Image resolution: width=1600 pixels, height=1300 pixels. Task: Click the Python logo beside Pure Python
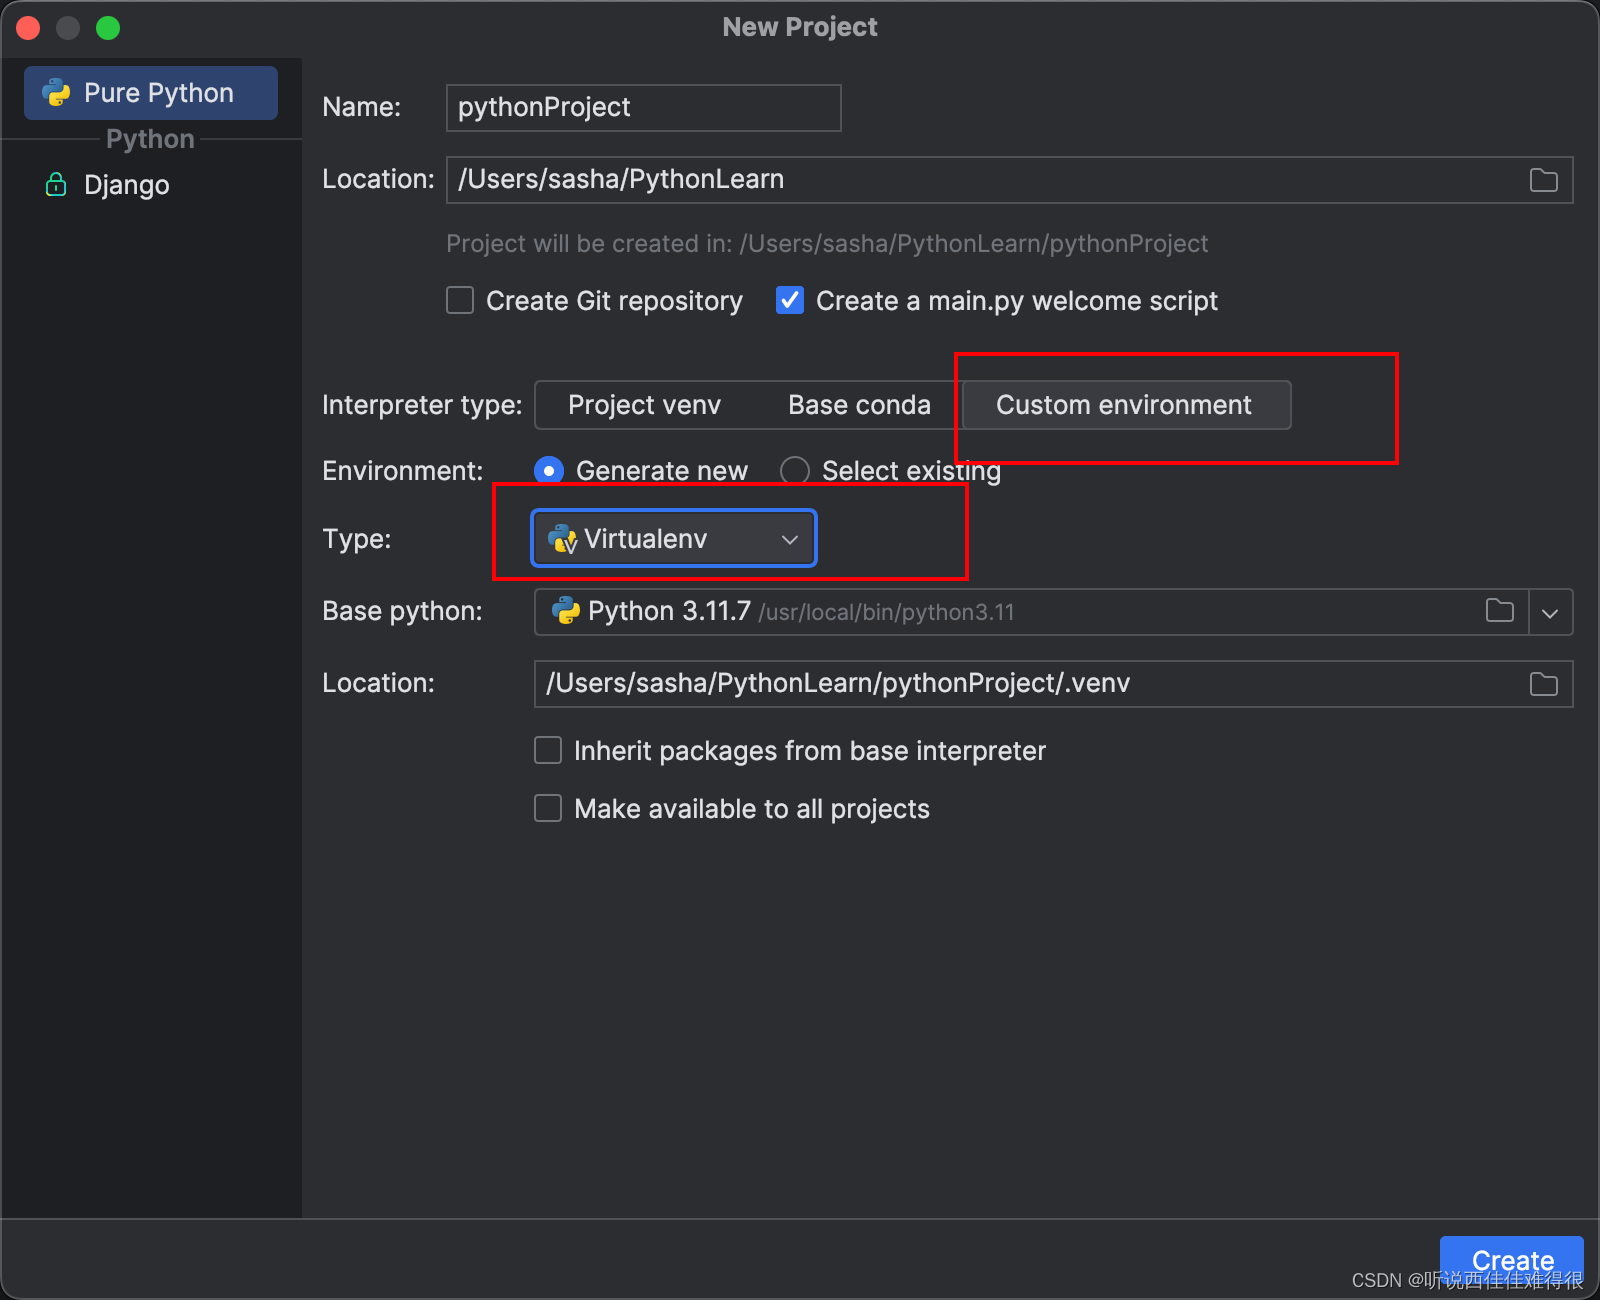56,93
